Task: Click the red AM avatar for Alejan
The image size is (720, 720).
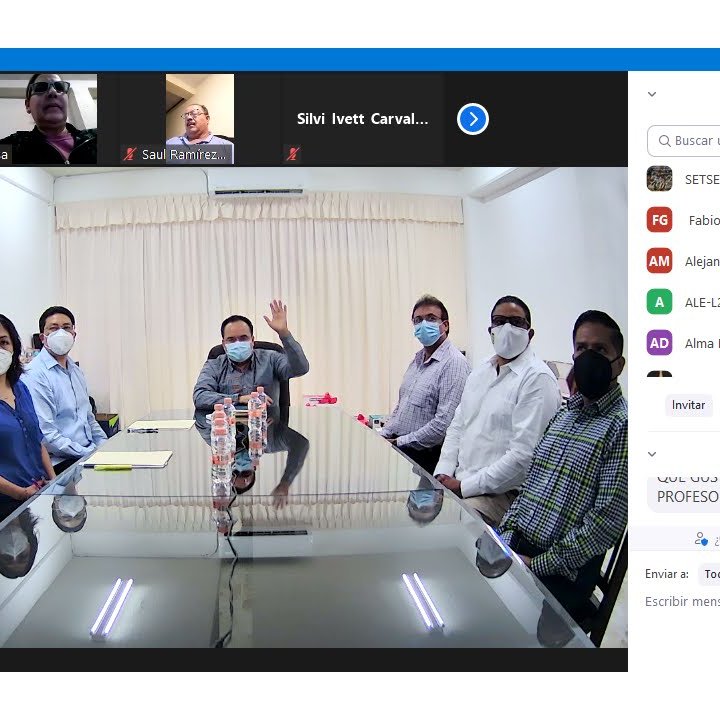Action: pyautogui.click(x=659, y=261)
